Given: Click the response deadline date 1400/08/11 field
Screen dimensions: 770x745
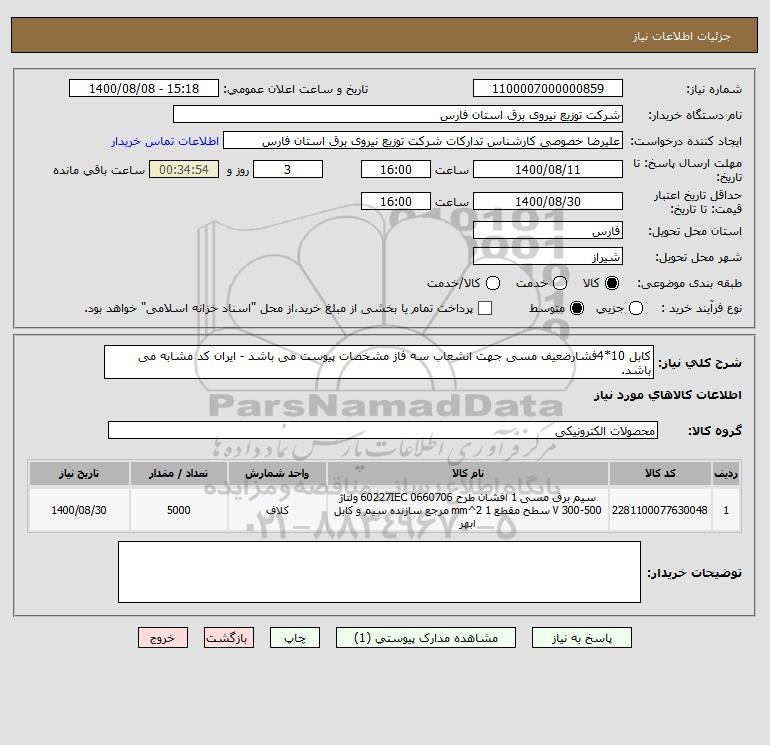Looking at the screenshot, I should pos(548,169).
